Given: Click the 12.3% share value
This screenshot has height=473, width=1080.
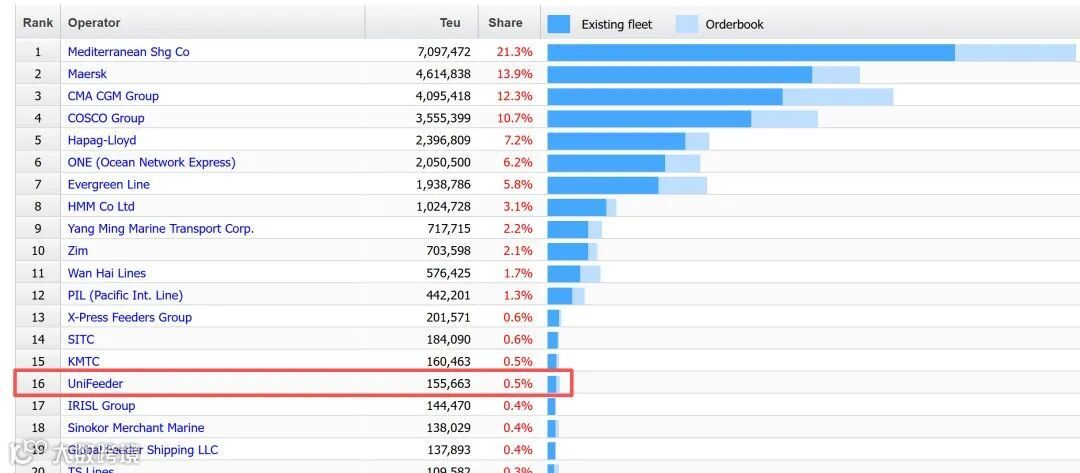Looking at the screenshot, I should [515, 96].
